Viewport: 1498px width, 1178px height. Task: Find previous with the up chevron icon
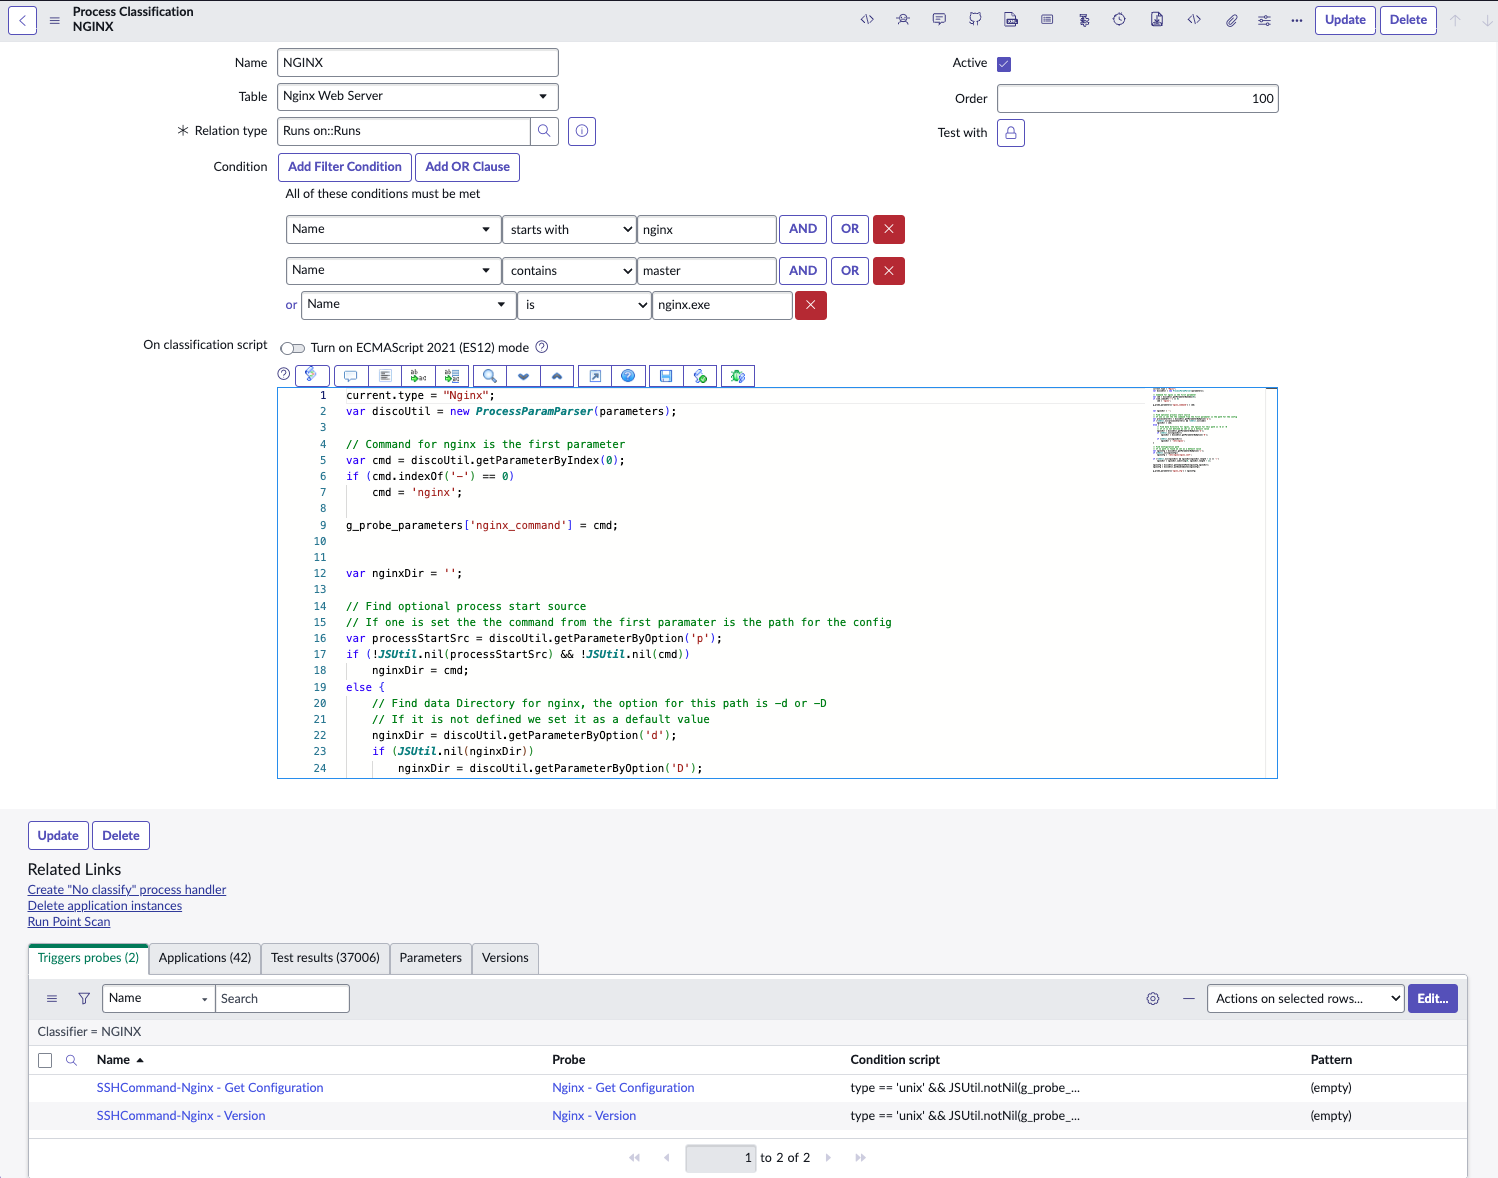tap(557, 376)
